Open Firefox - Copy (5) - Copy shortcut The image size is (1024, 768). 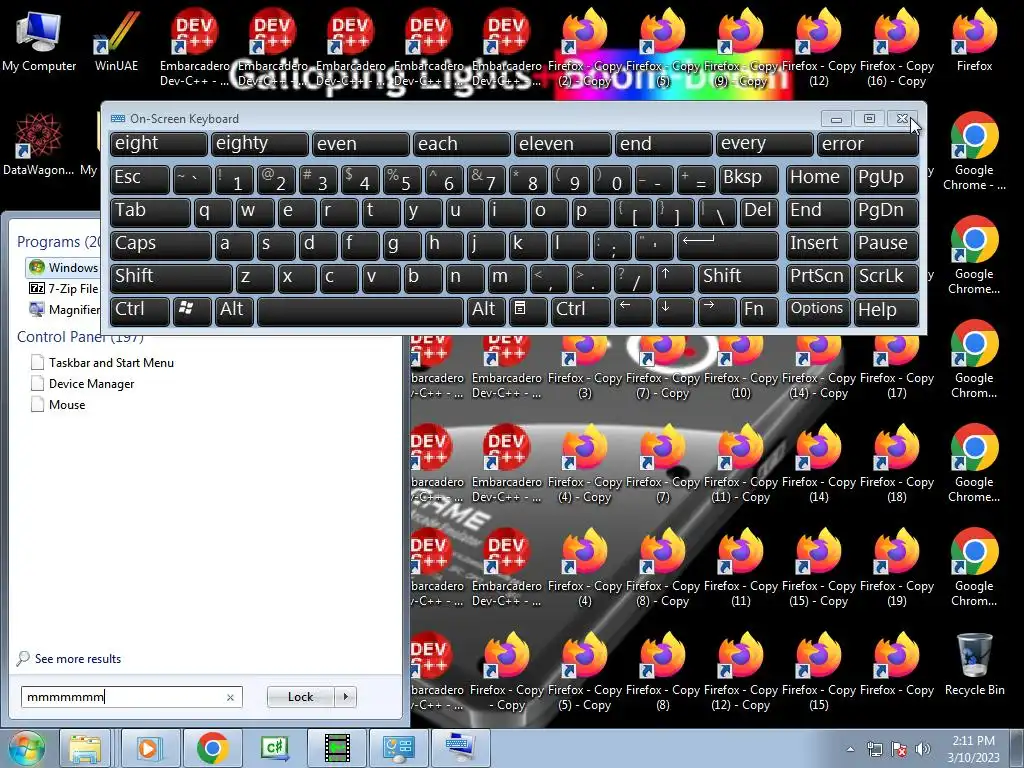[584, 671]
